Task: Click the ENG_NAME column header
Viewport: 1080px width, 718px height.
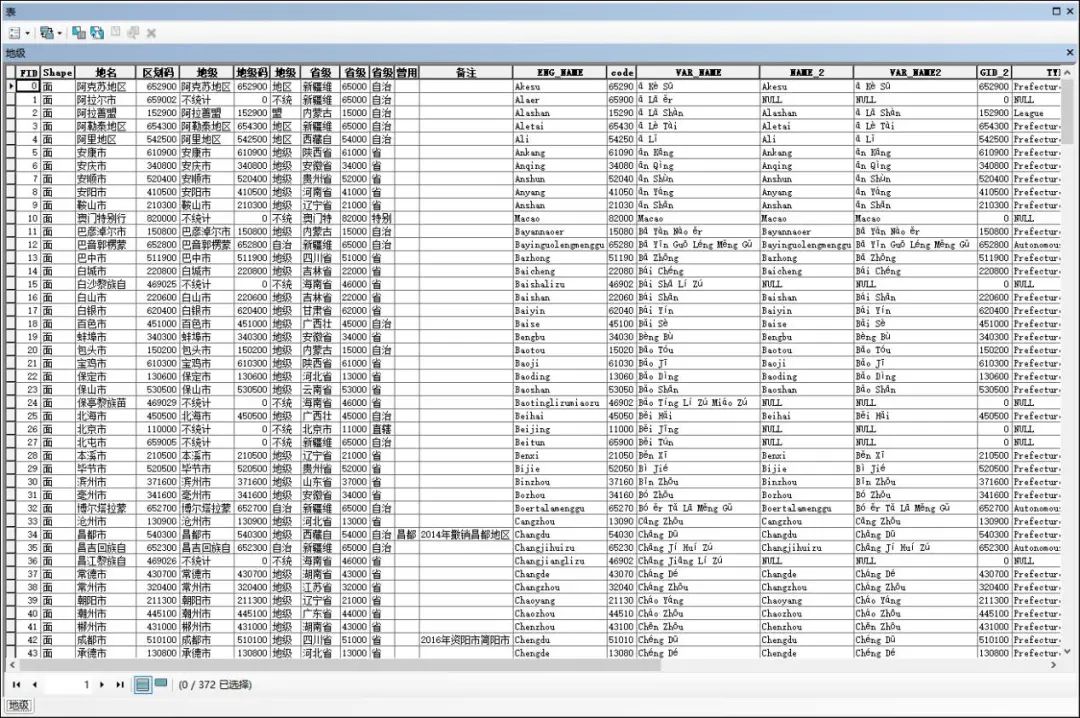Action: pyautogui.click(x=559, y=72)
